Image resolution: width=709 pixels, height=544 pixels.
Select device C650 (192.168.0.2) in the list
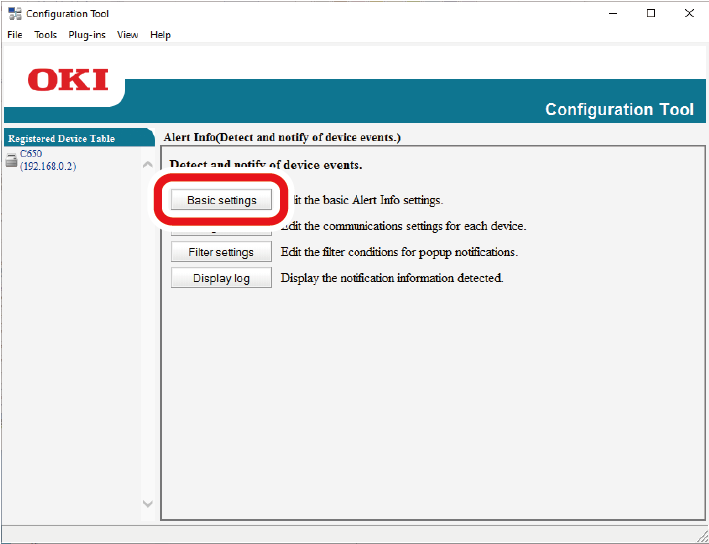tap(47, 160)
